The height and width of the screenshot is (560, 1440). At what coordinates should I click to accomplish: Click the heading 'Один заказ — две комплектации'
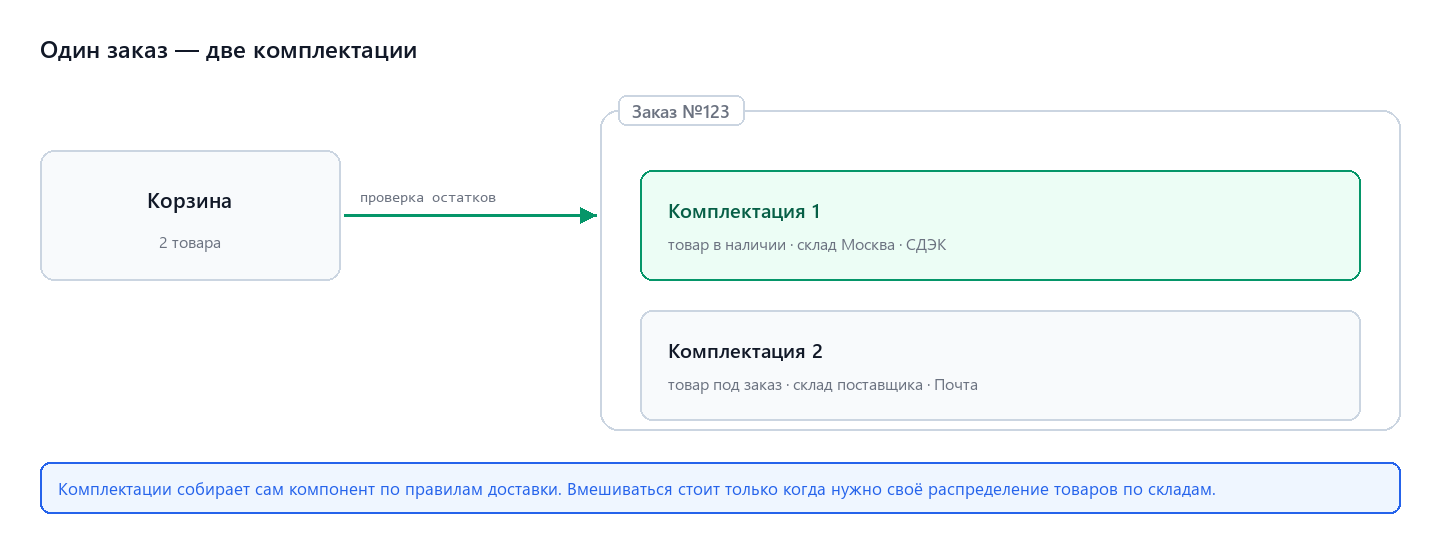tap(228, 51)
